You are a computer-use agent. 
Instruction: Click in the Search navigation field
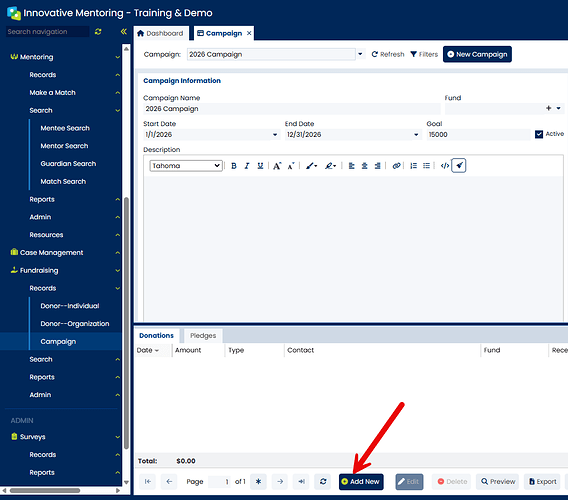tap(47, 32)
